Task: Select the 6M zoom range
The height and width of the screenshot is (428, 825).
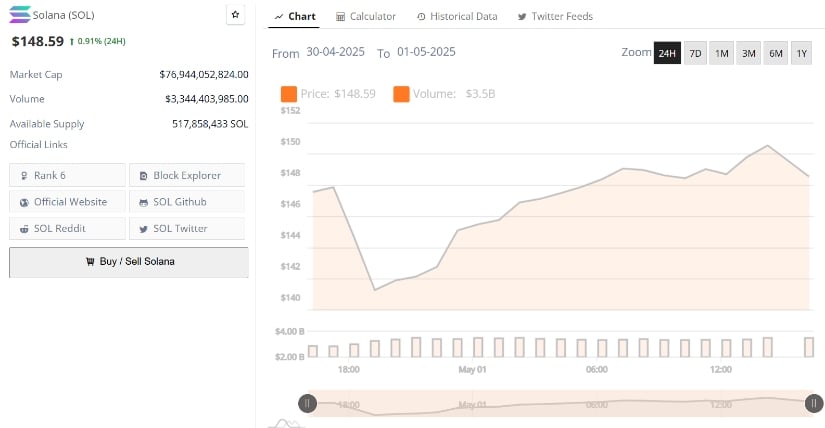Action: [776, 53]
